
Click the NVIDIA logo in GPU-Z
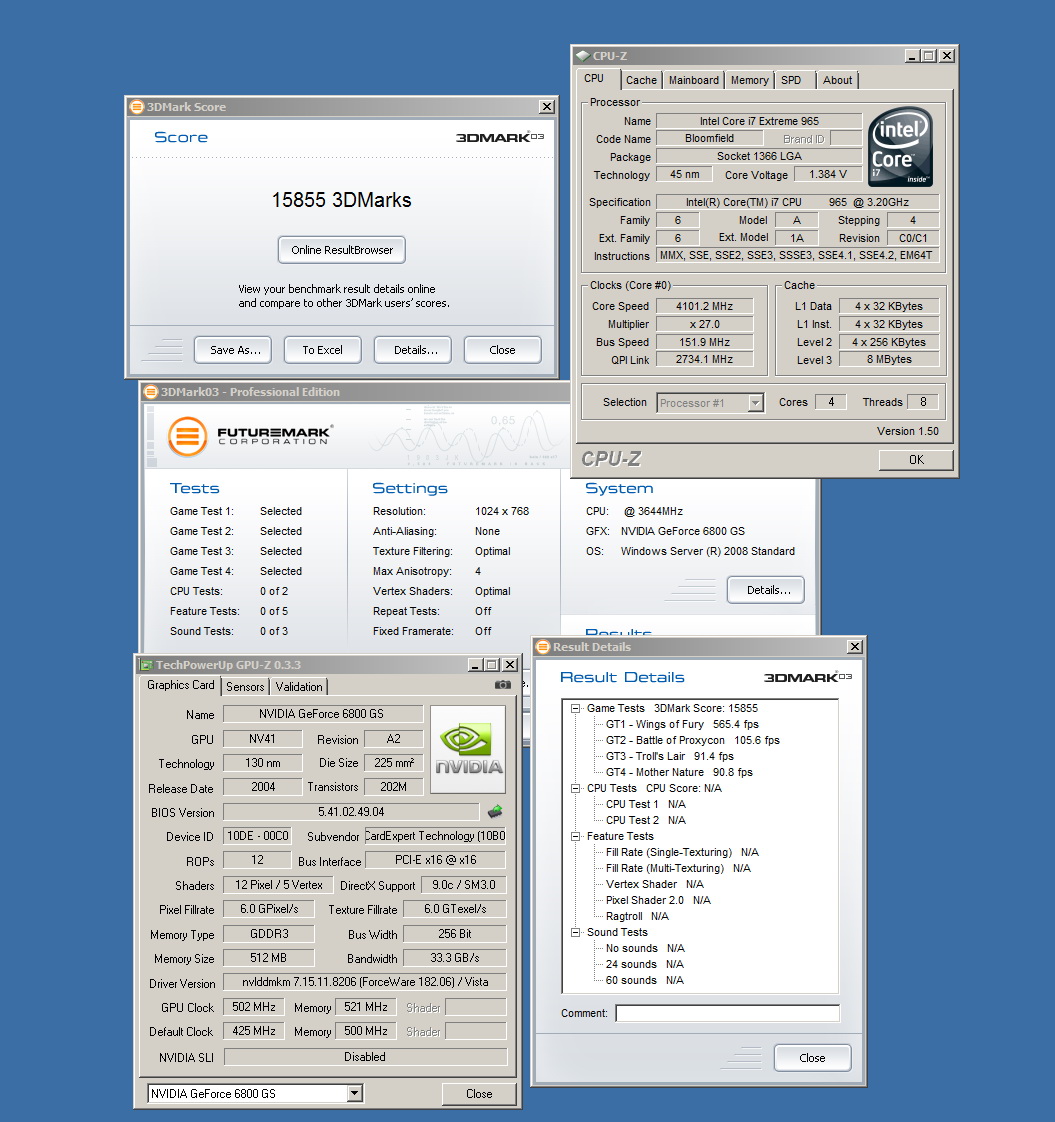coord(469,749)
